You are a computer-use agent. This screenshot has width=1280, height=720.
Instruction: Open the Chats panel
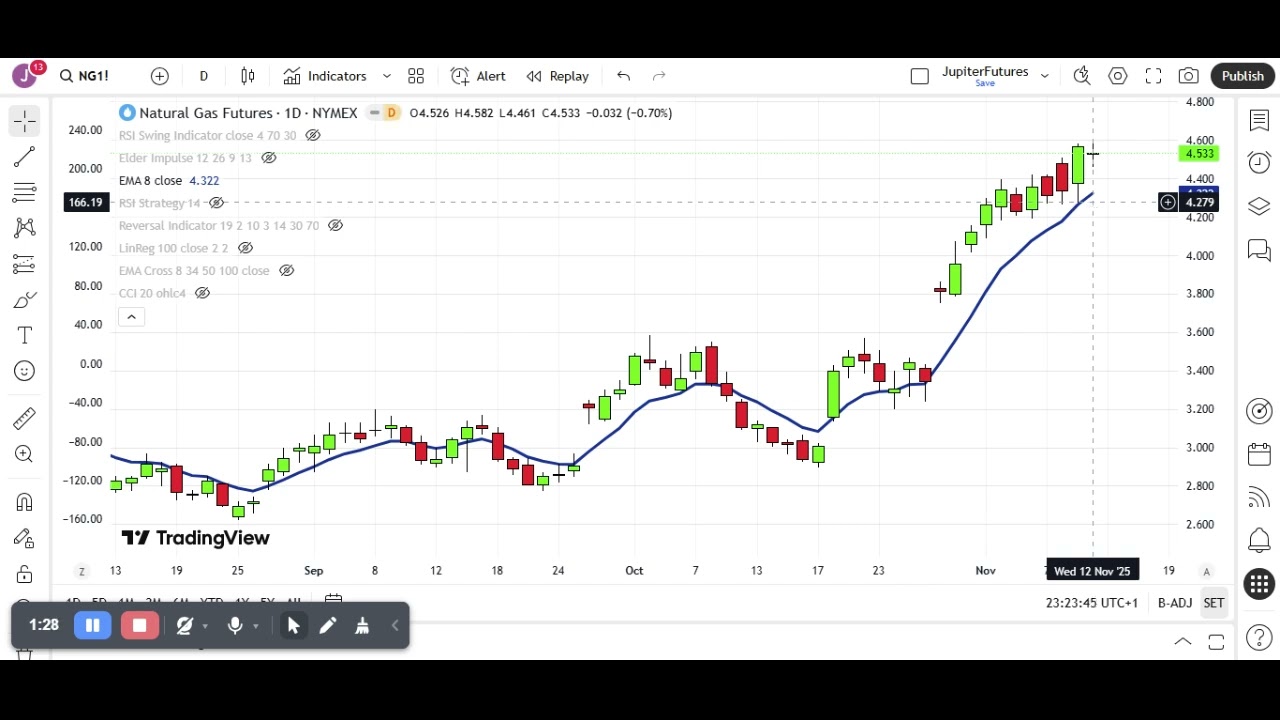point(1259,250)
